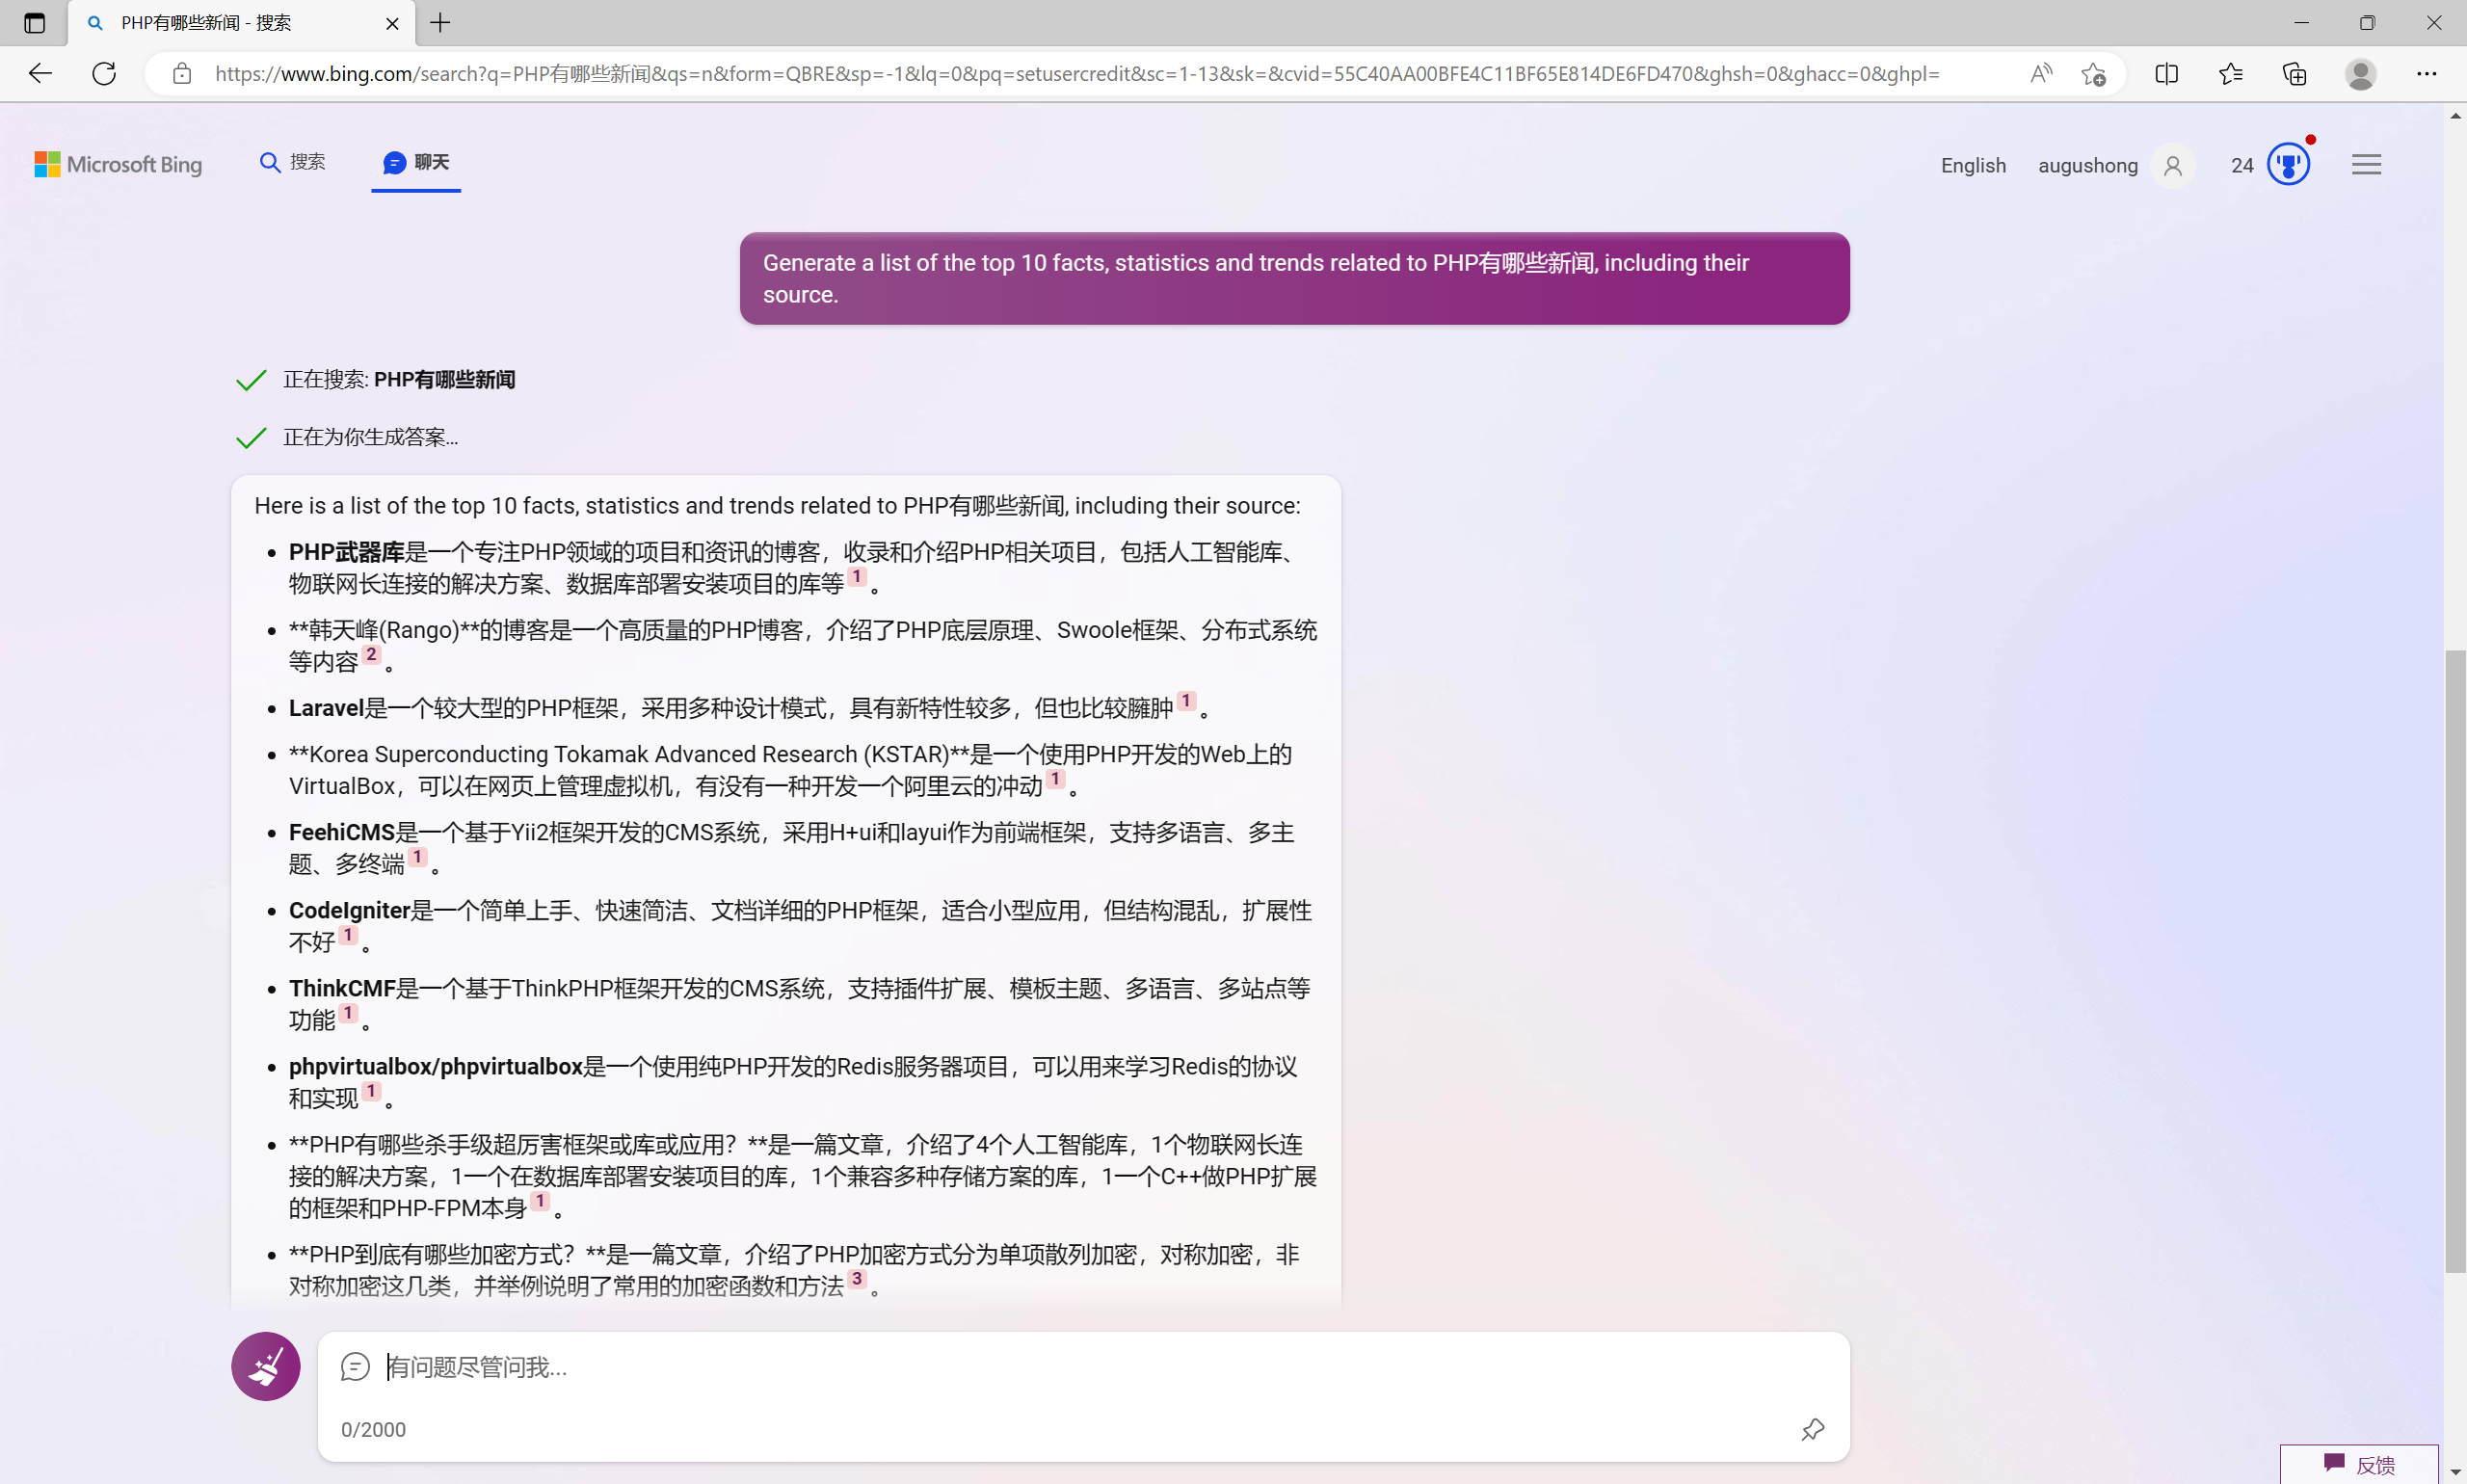Open citation 1 after Laravel item
Screen dimensions: 2467x1484
click(1186, 701)
